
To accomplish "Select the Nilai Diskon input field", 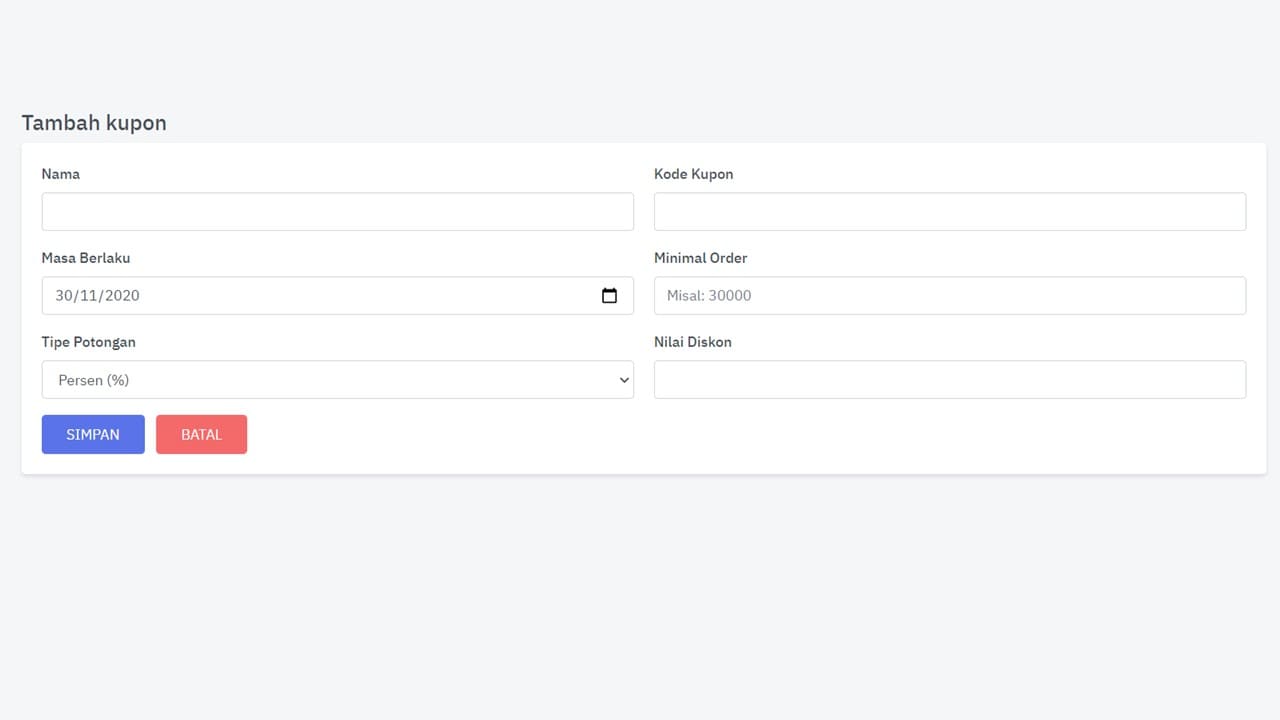I will (949, 380).
